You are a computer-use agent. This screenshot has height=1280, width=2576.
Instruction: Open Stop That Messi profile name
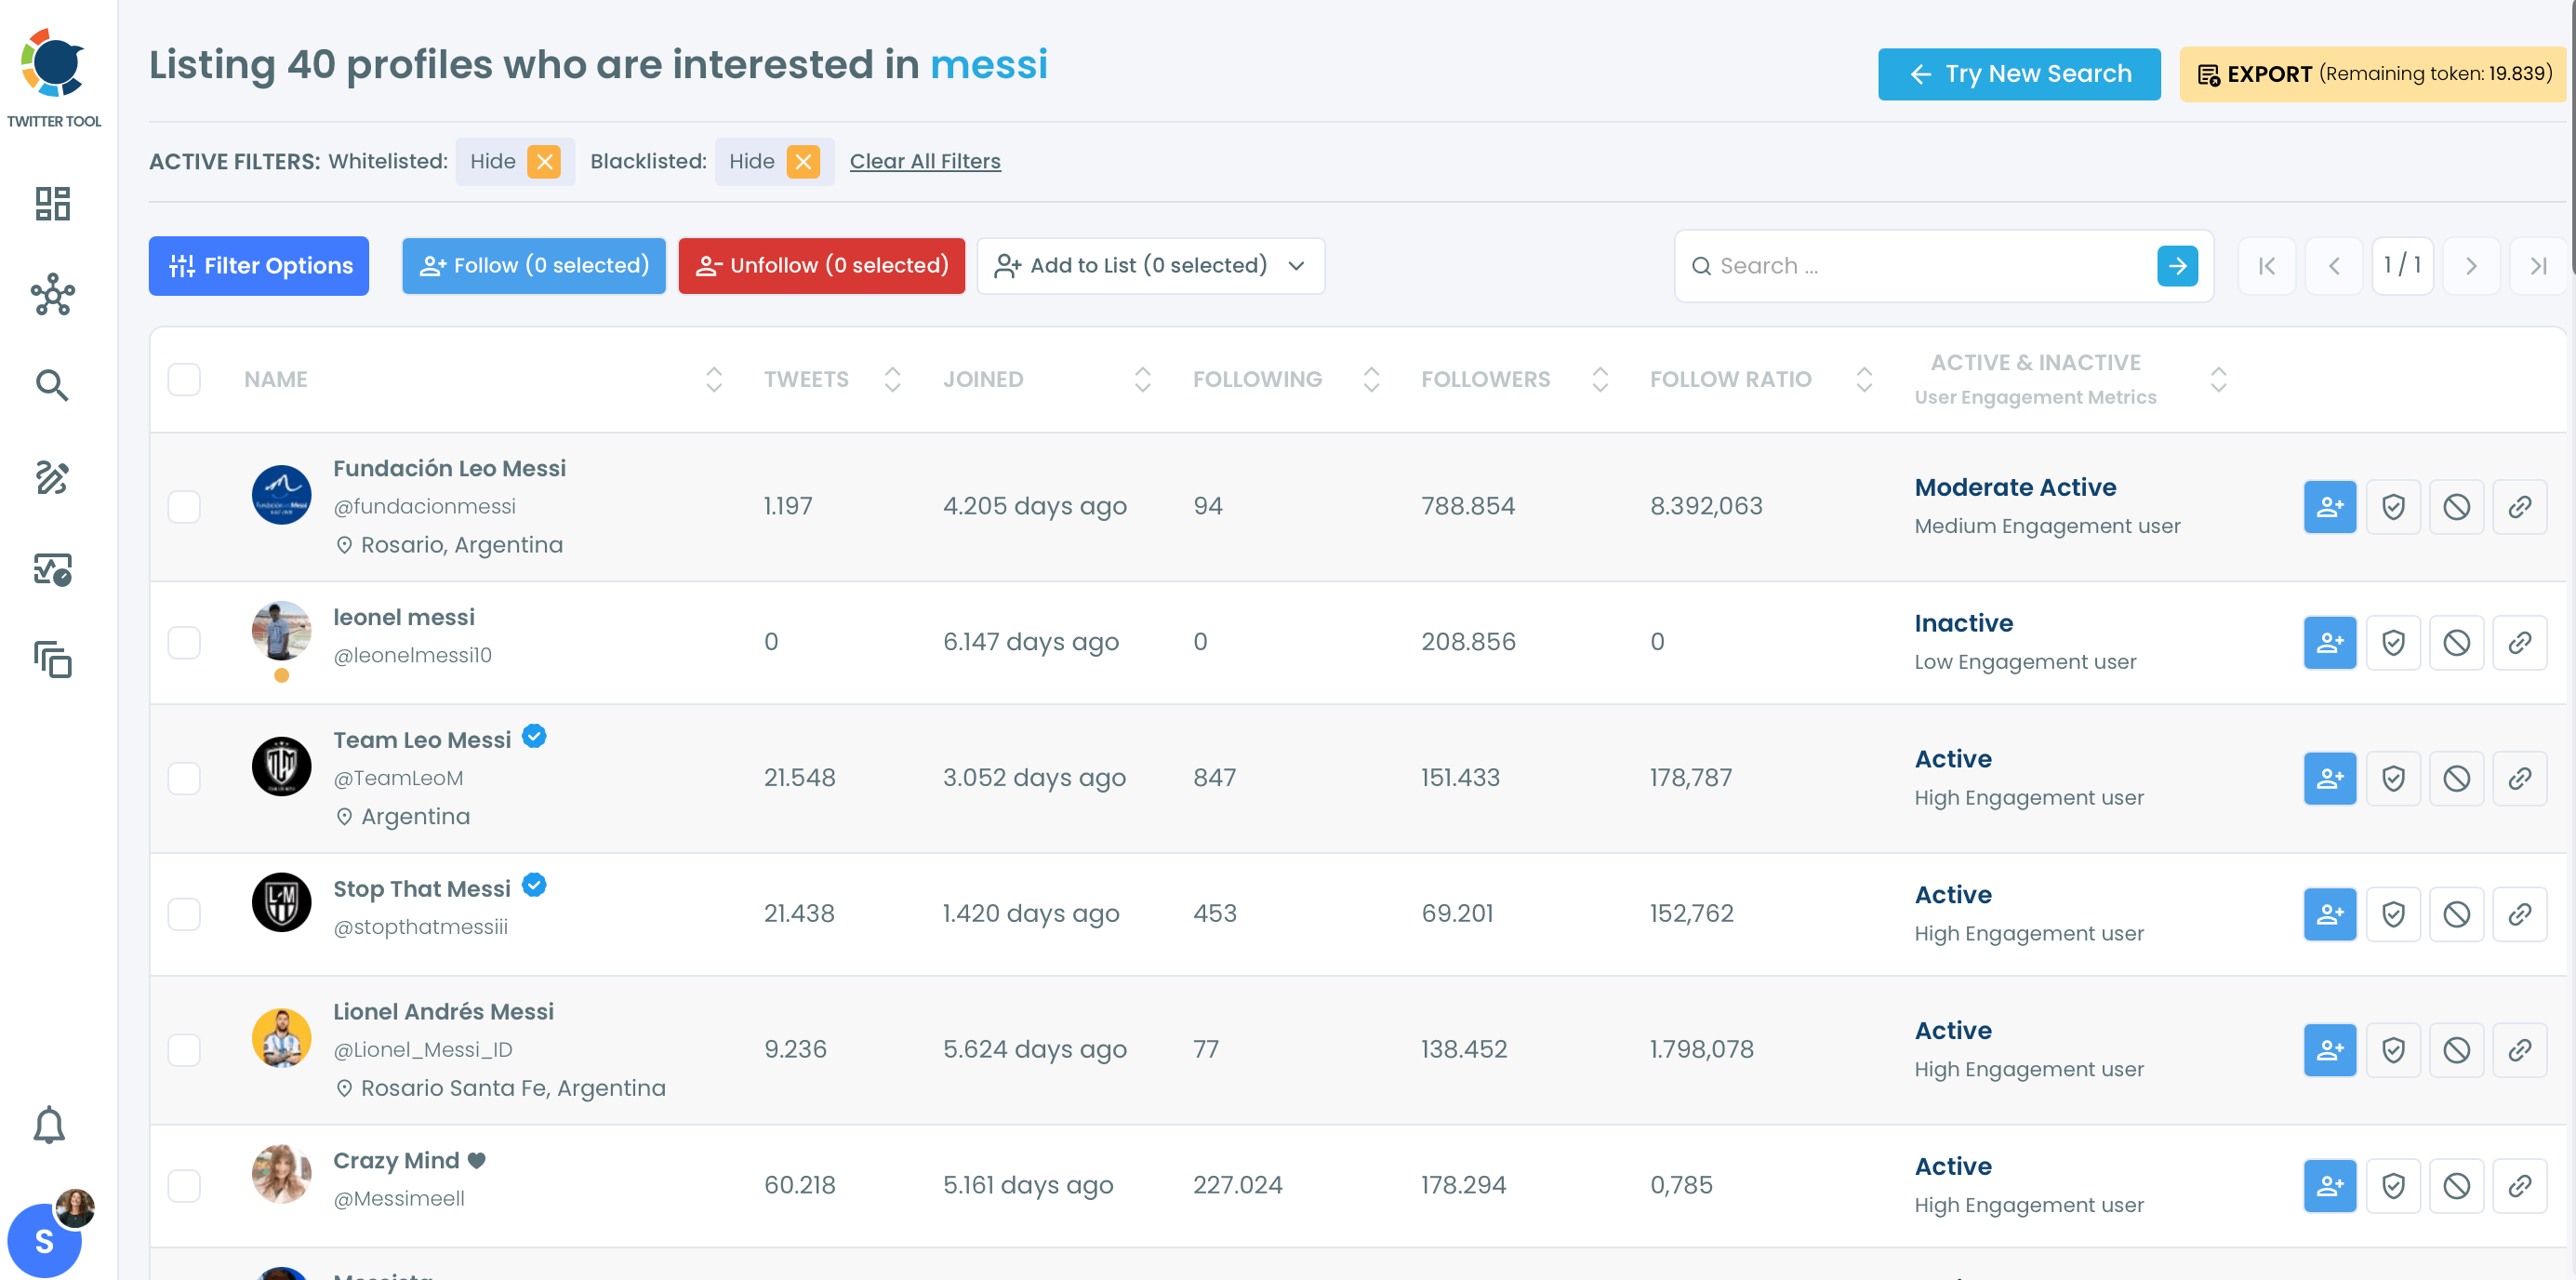pyautogui.click(x=422, y=889)
